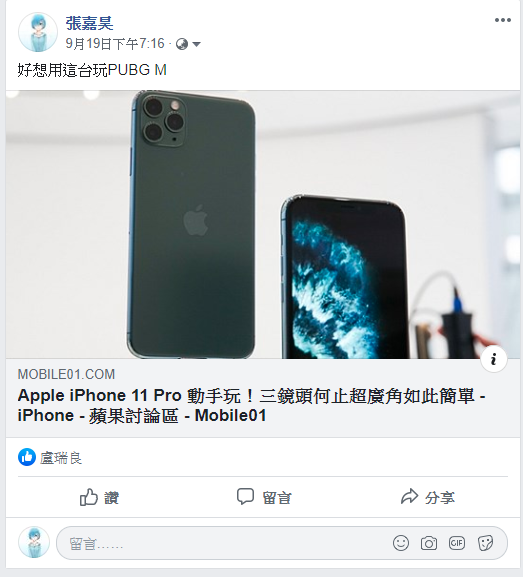The height and width of the screenshot is (577, 523).
Task: View who liked: 盧瑞良
Action: pyautogui.click(x=61, y=458)
